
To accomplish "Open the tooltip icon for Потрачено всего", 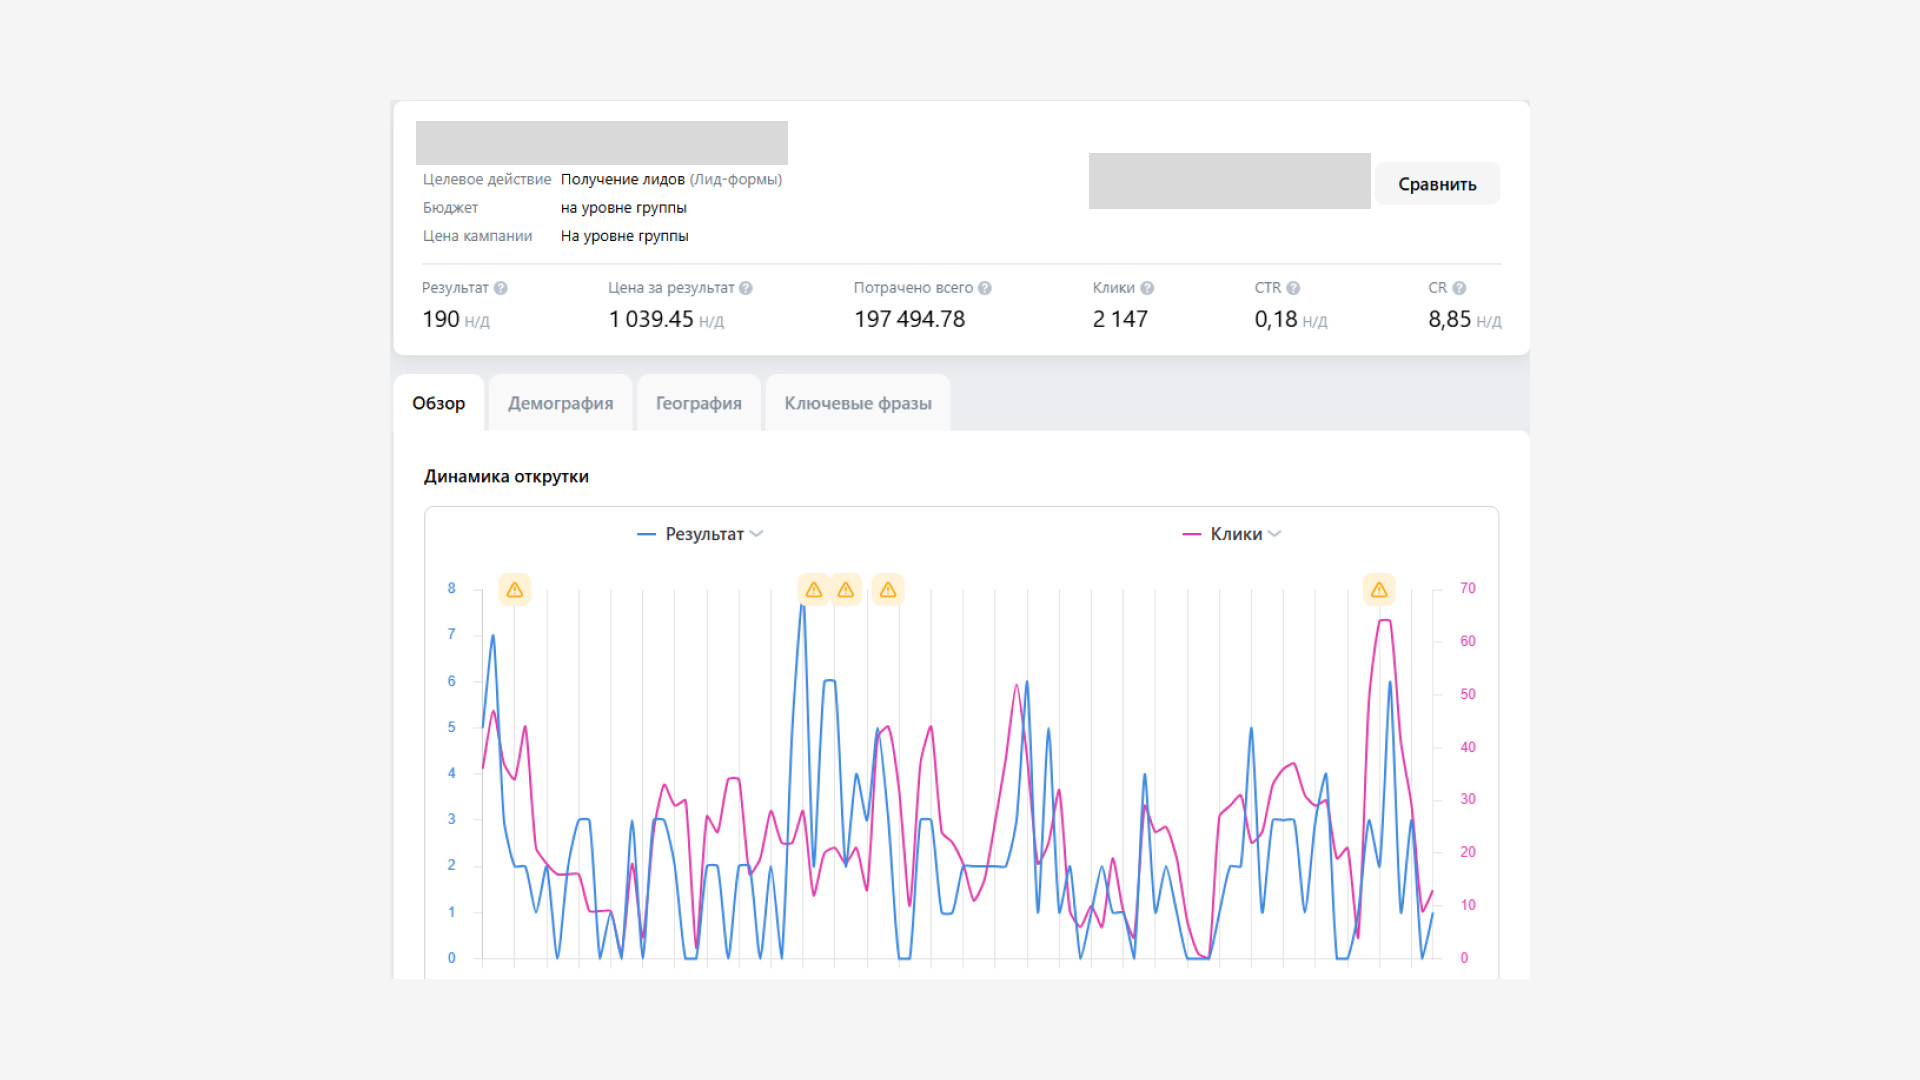I will click(x=985, y=288).
